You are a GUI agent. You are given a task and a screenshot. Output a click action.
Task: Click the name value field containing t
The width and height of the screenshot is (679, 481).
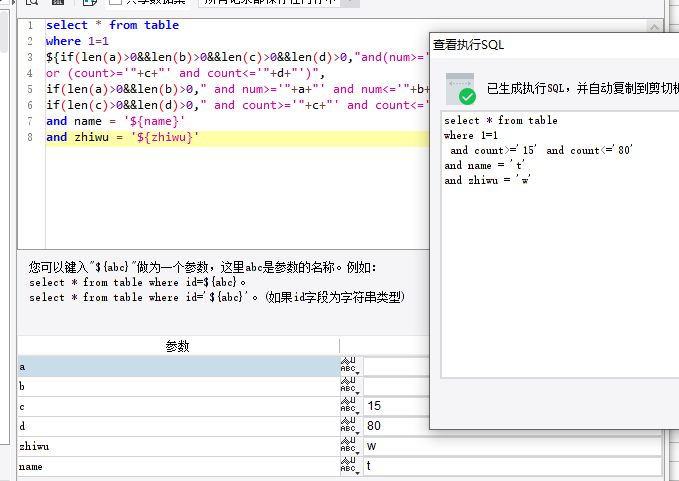tap(513, 466)
